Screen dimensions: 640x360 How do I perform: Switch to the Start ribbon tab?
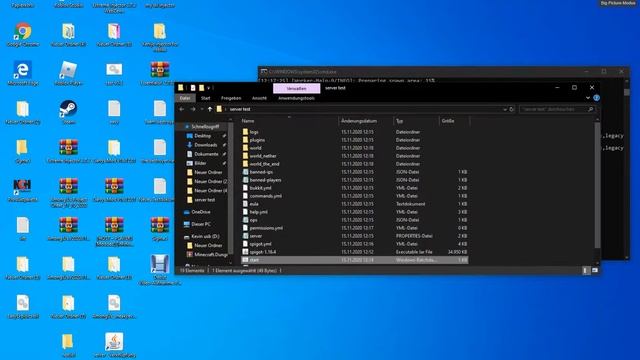206,98
